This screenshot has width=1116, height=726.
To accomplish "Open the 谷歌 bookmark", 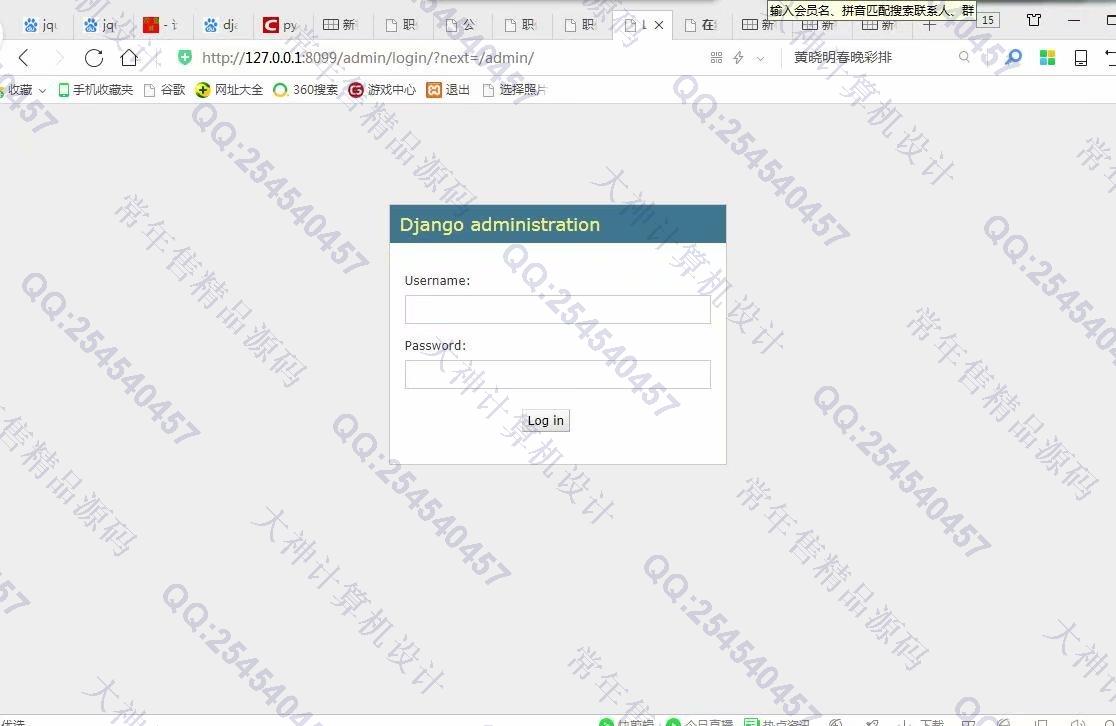I will (164, 90).
